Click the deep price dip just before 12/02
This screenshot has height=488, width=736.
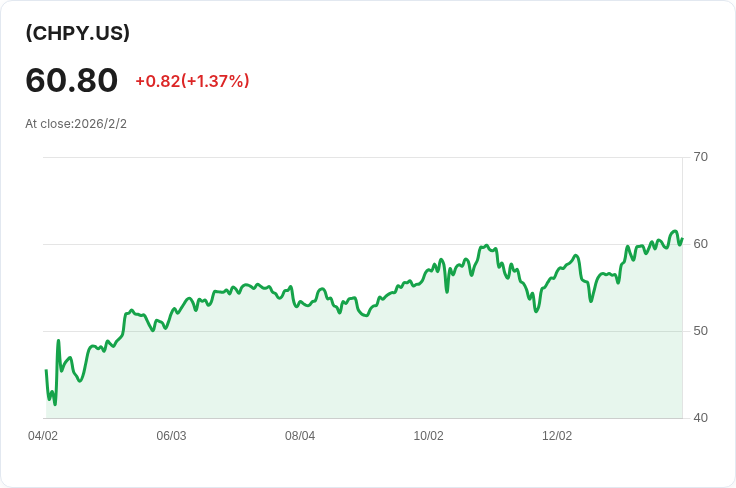tap(536, 311)
